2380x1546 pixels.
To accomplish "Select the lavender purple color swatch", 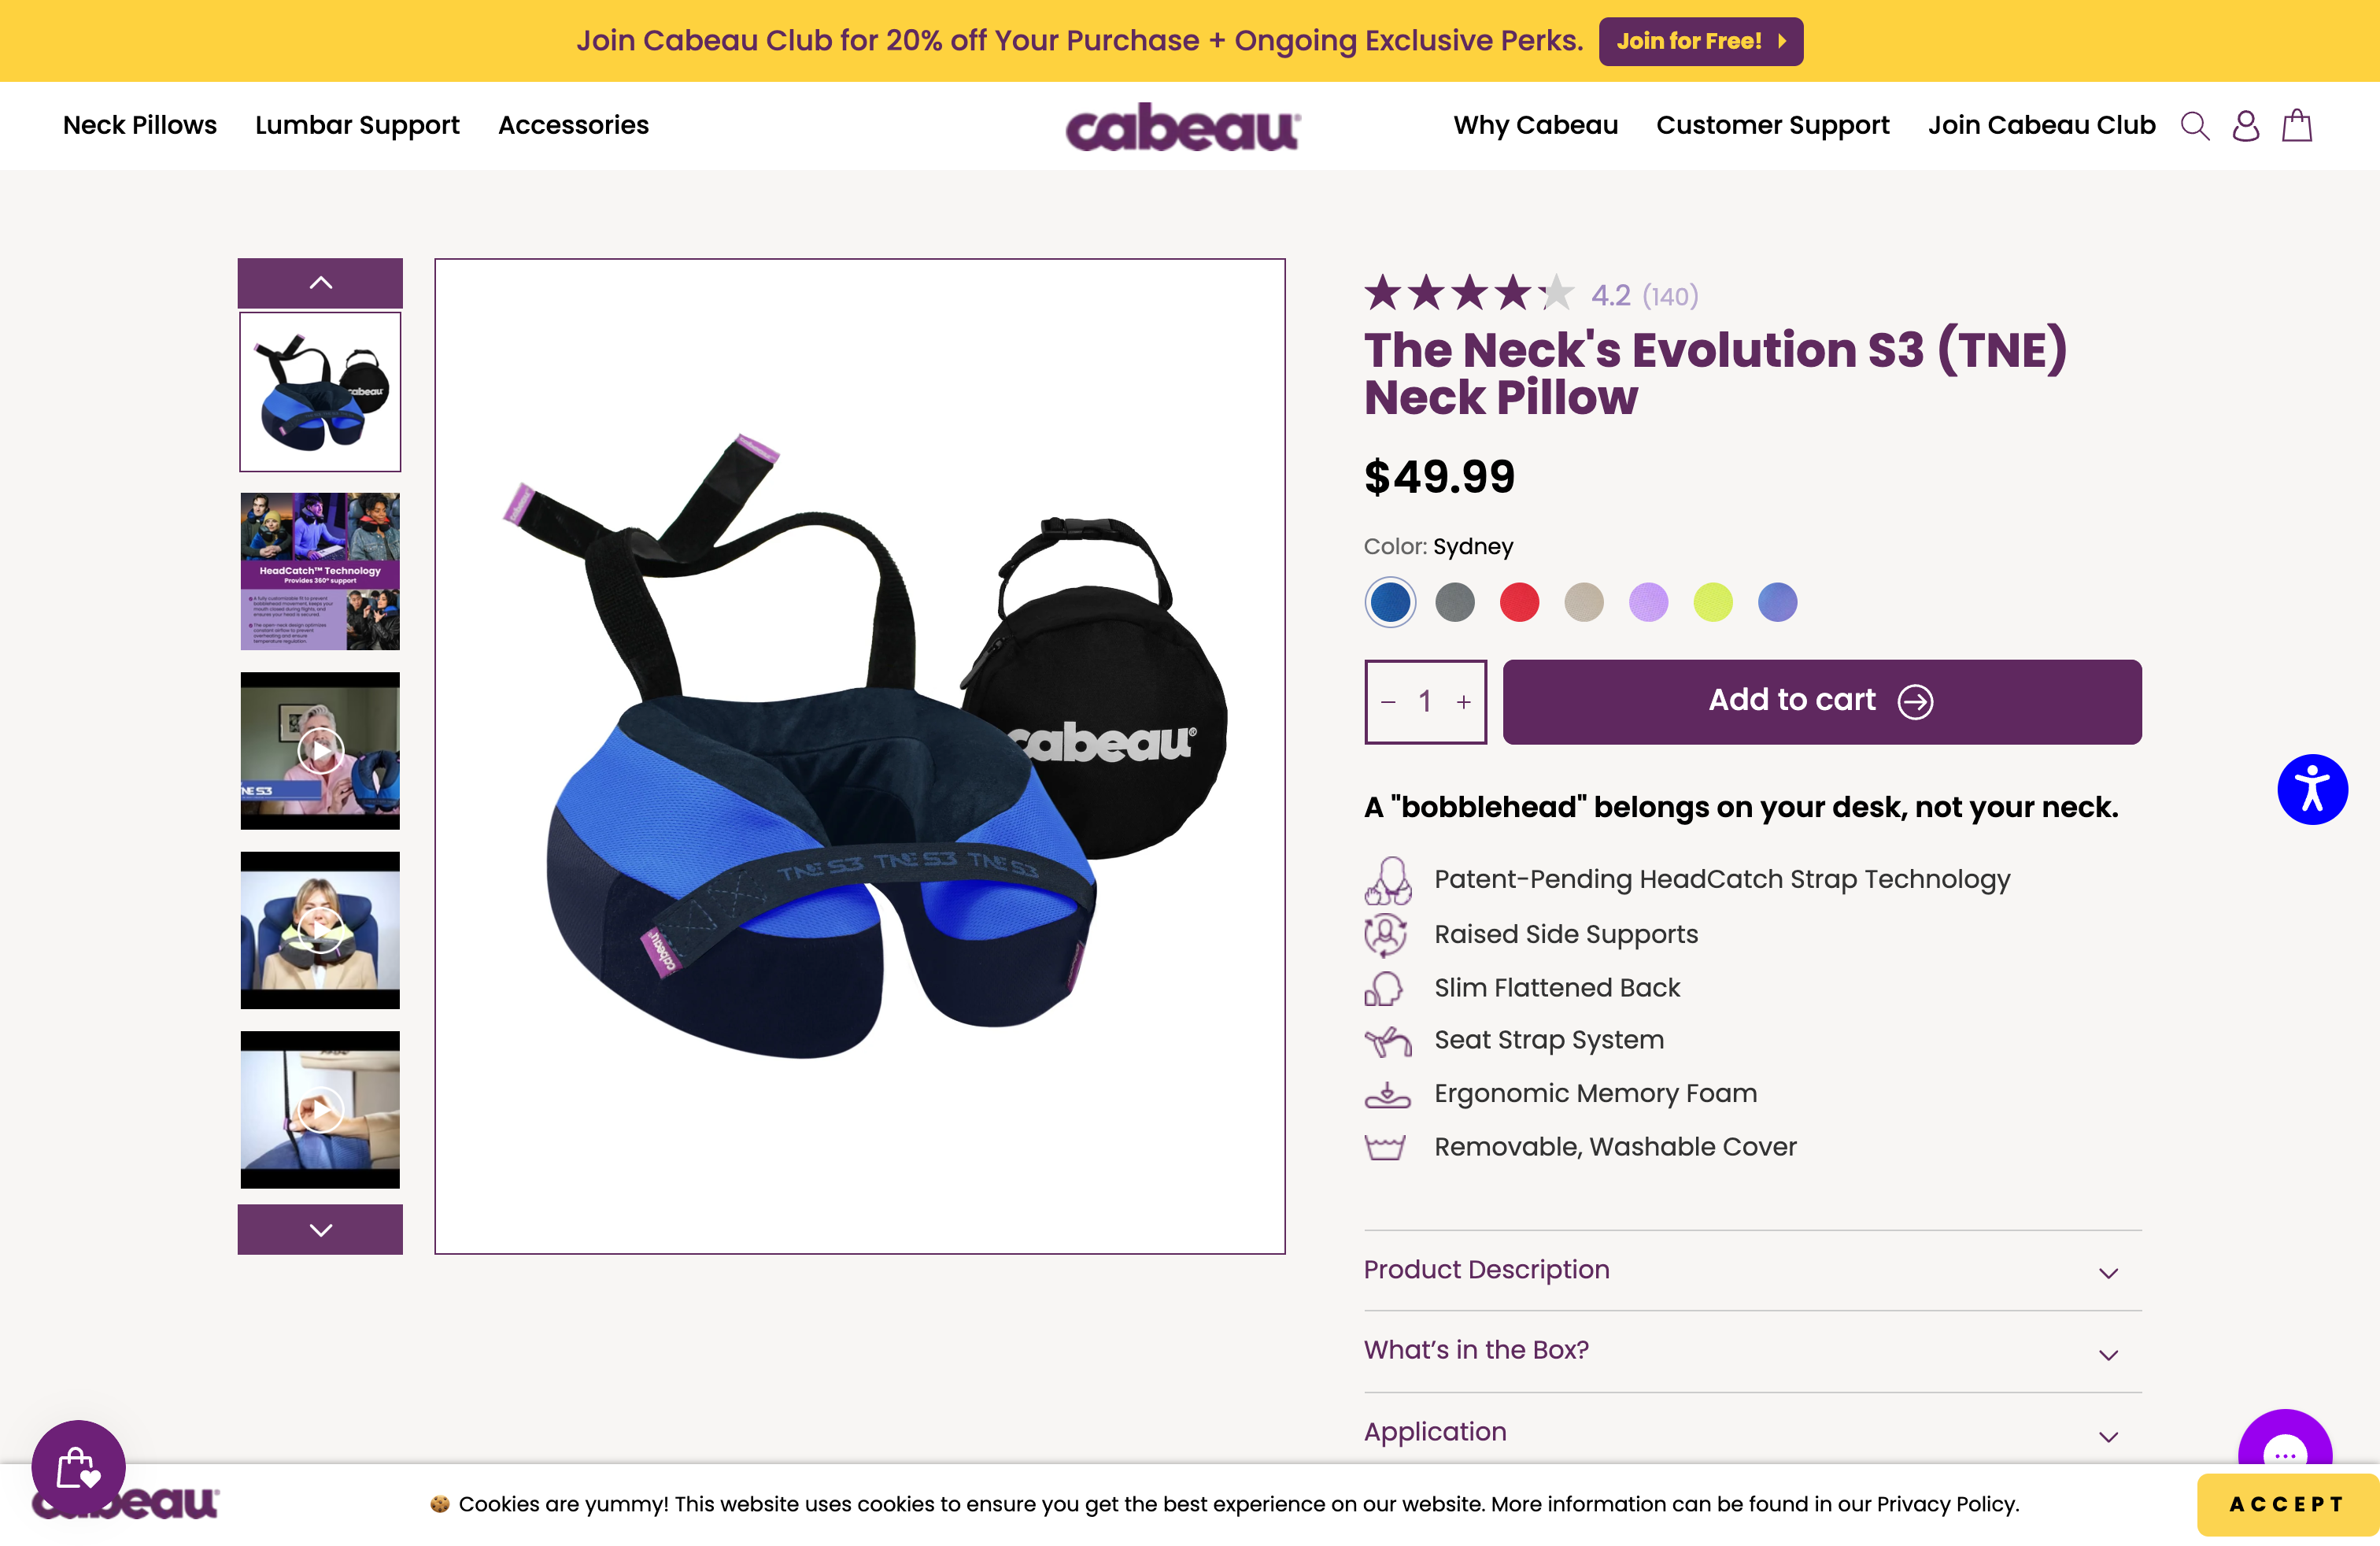I will point(1648,603).
